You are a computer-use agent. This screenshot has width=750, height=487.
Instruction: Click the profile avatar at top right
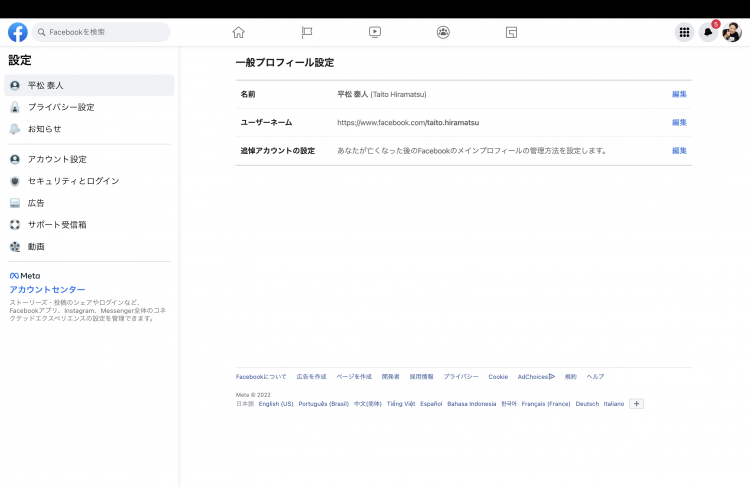pyautogui.click(x=732, y=32)
